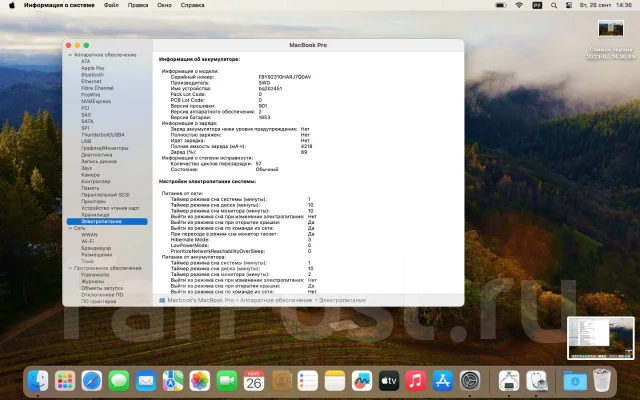Open Apple TV app in Dock

[x=389, y=381]
